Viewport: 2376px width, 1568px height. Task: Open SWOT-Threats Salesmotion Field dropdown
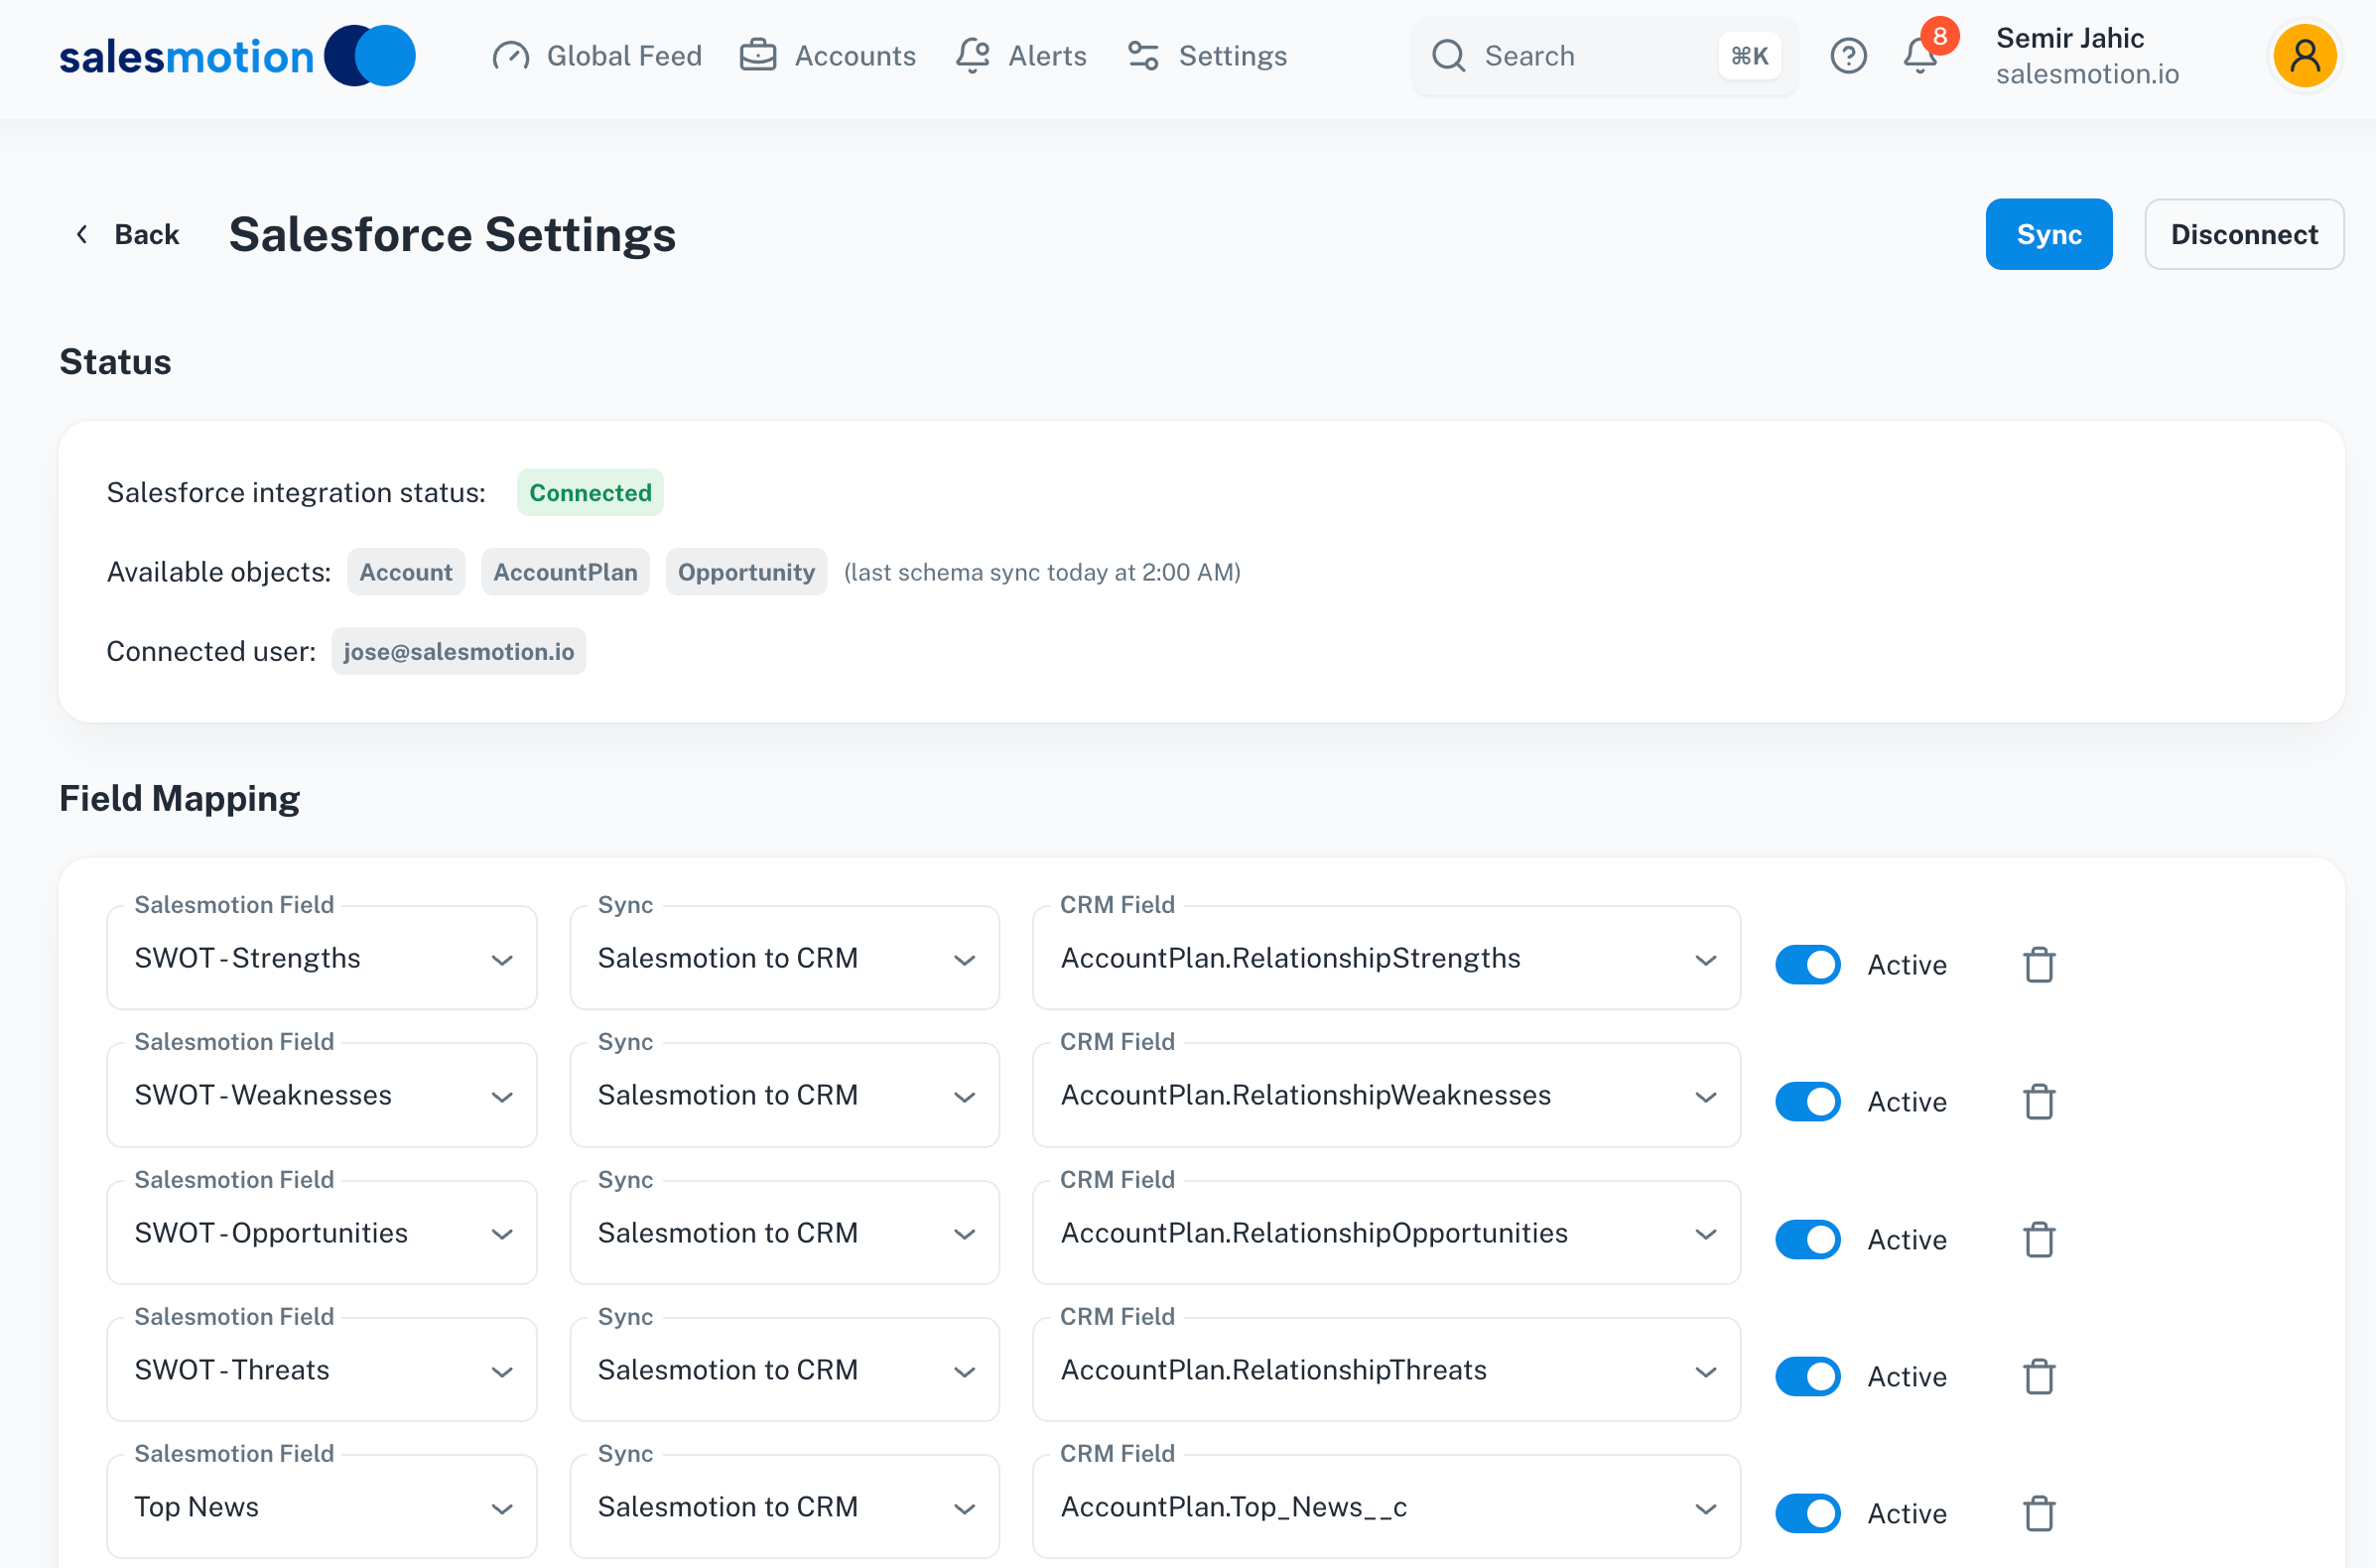pos(322,1370)
